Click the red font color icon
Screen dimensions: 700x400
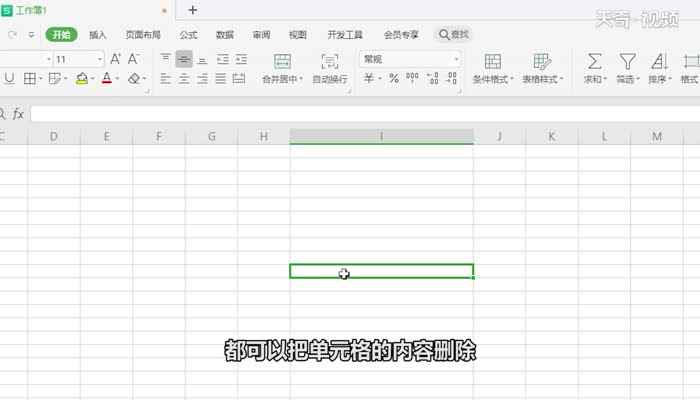pos(107,79)
